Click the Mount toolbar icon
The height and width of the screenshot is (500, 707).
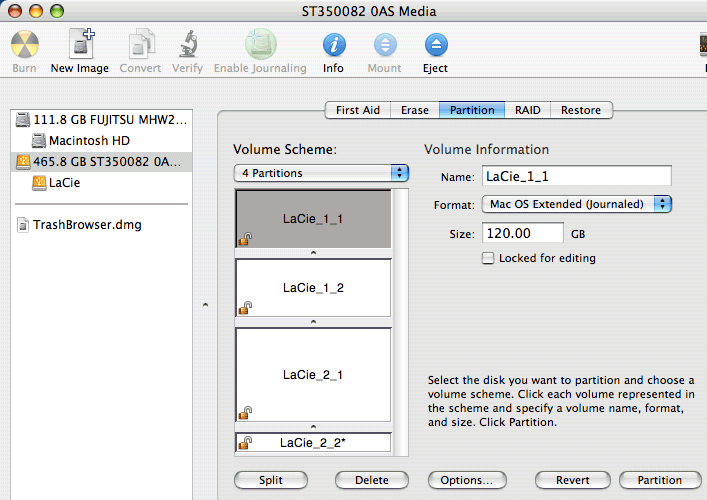(385, 51)
